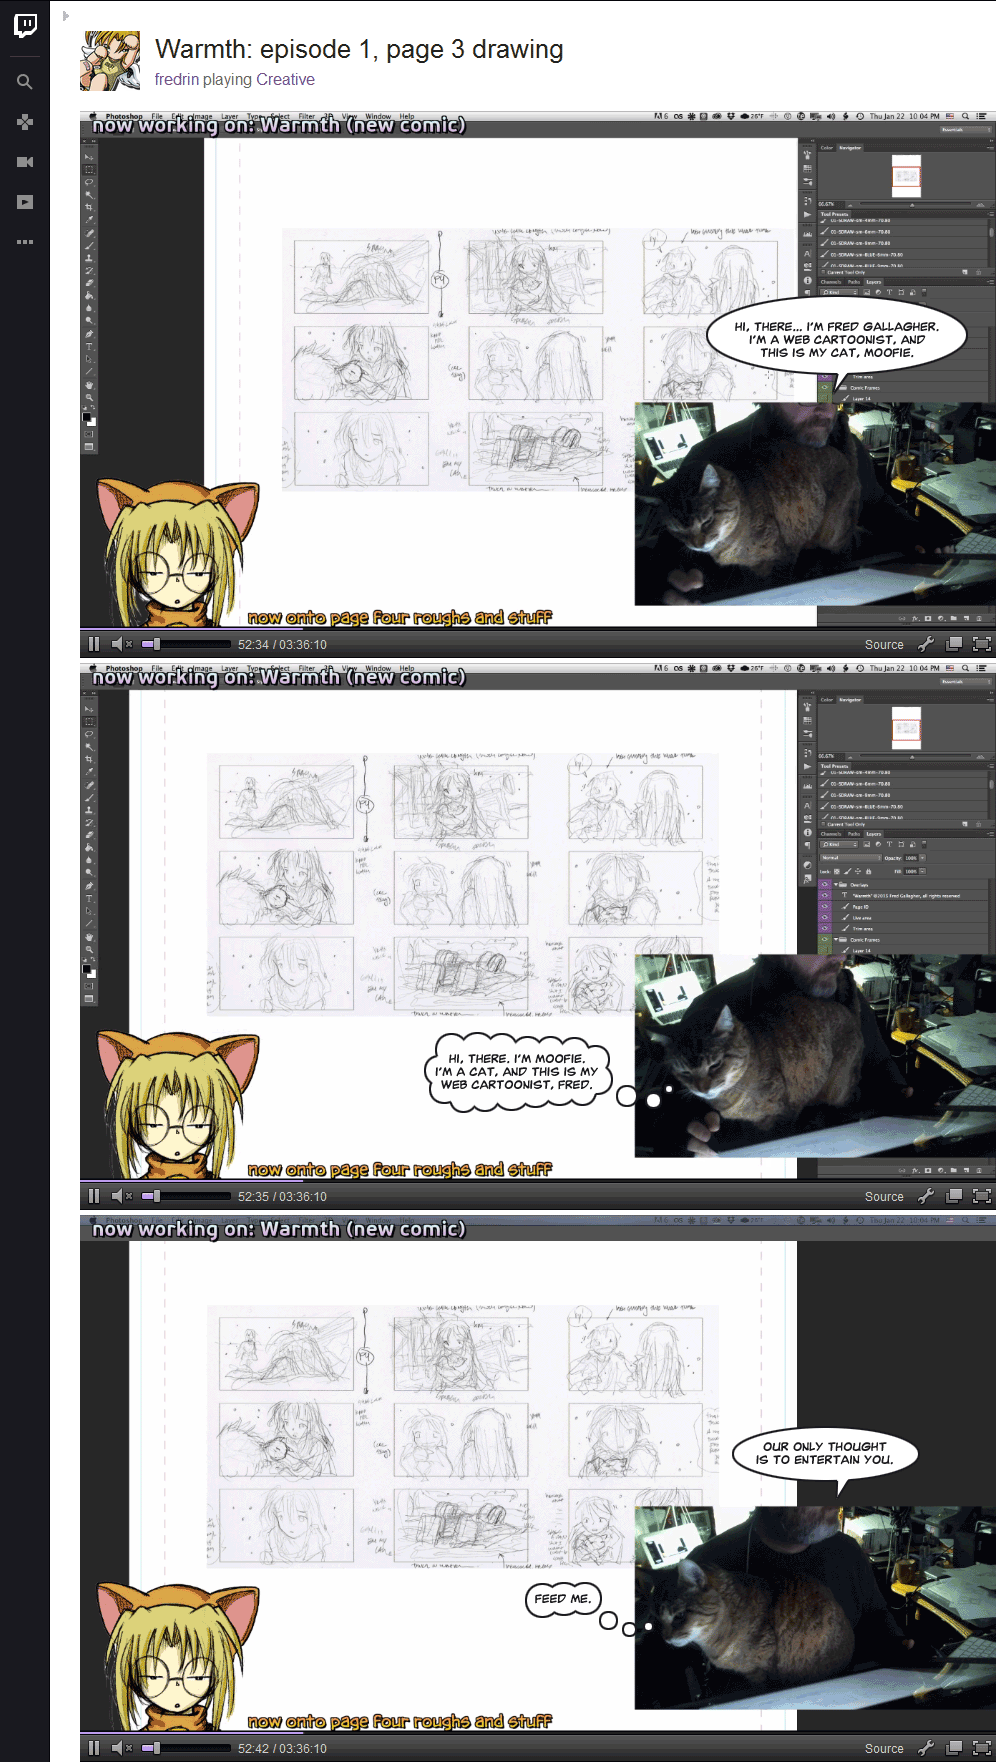Select Rectangular Marquee tool in 52:35 frame

pyautogui.click(x=89, y=721)
